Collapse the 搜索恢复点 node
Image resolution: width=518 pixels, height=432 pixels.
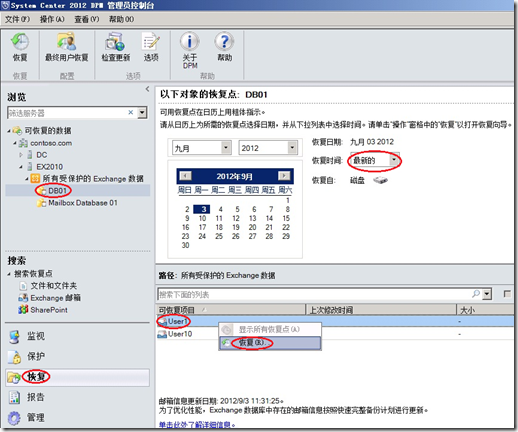9,274
